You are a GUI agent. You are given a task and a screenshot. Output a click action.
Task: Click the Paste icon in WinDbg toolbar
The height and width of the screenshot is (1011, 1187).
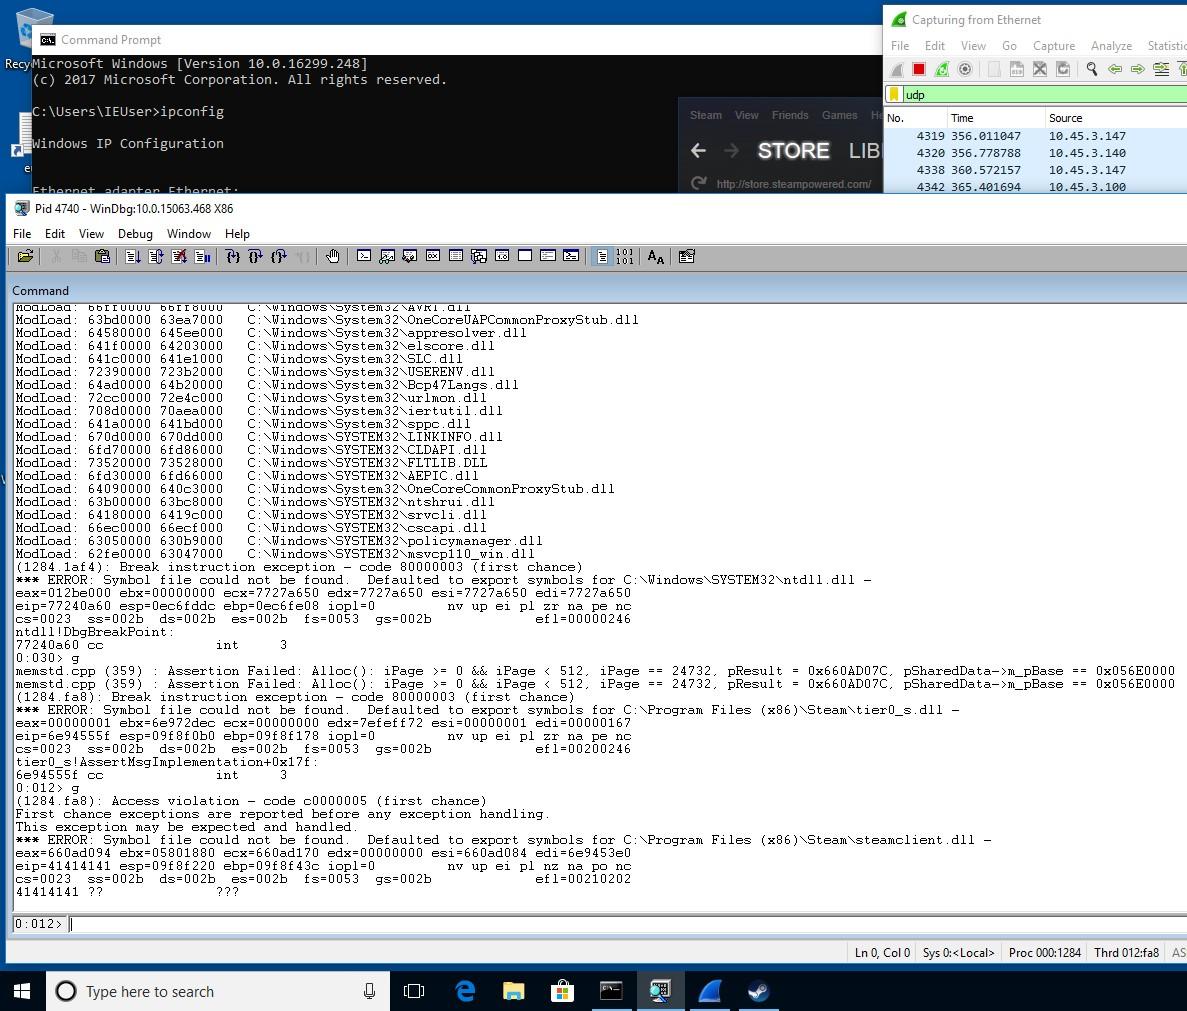[102, 257]
